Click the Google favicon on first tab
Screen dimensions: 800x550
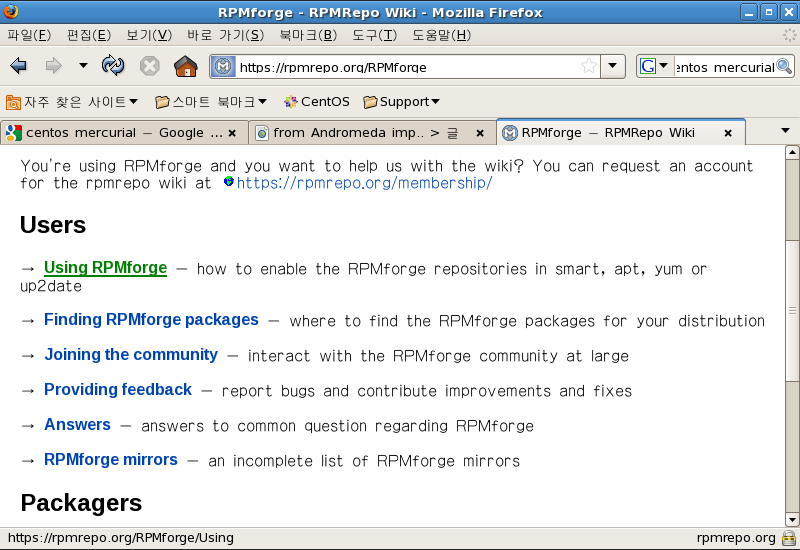[x=13, y=133]
